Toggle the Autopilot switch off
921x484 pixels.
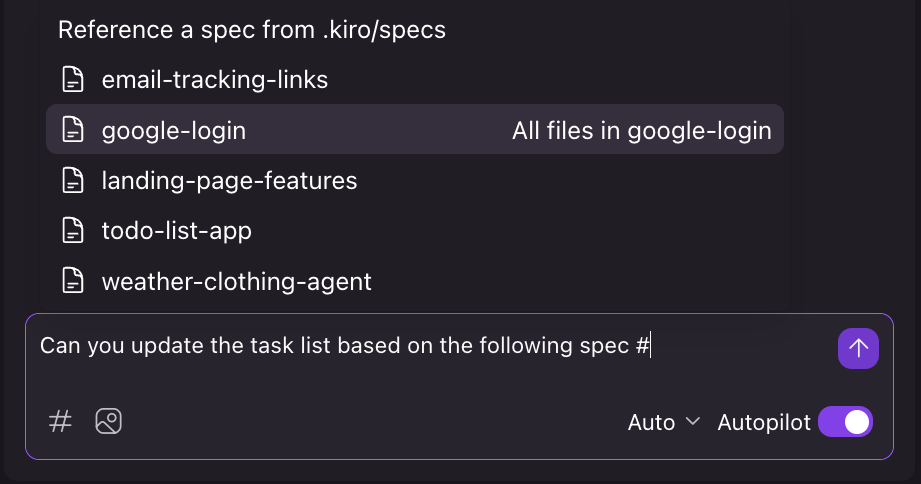click(845, 422)
